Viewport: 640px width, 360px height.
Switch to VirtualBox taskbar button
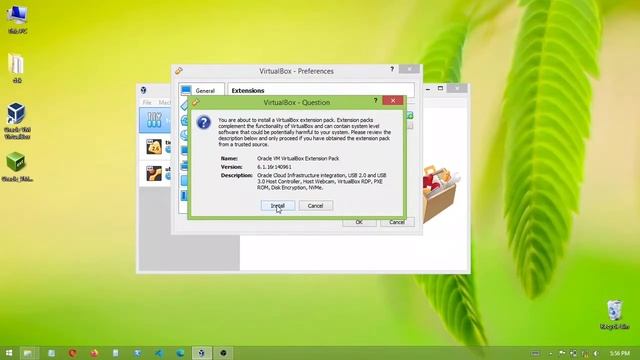pyautogui.click(x=202, y=353)
